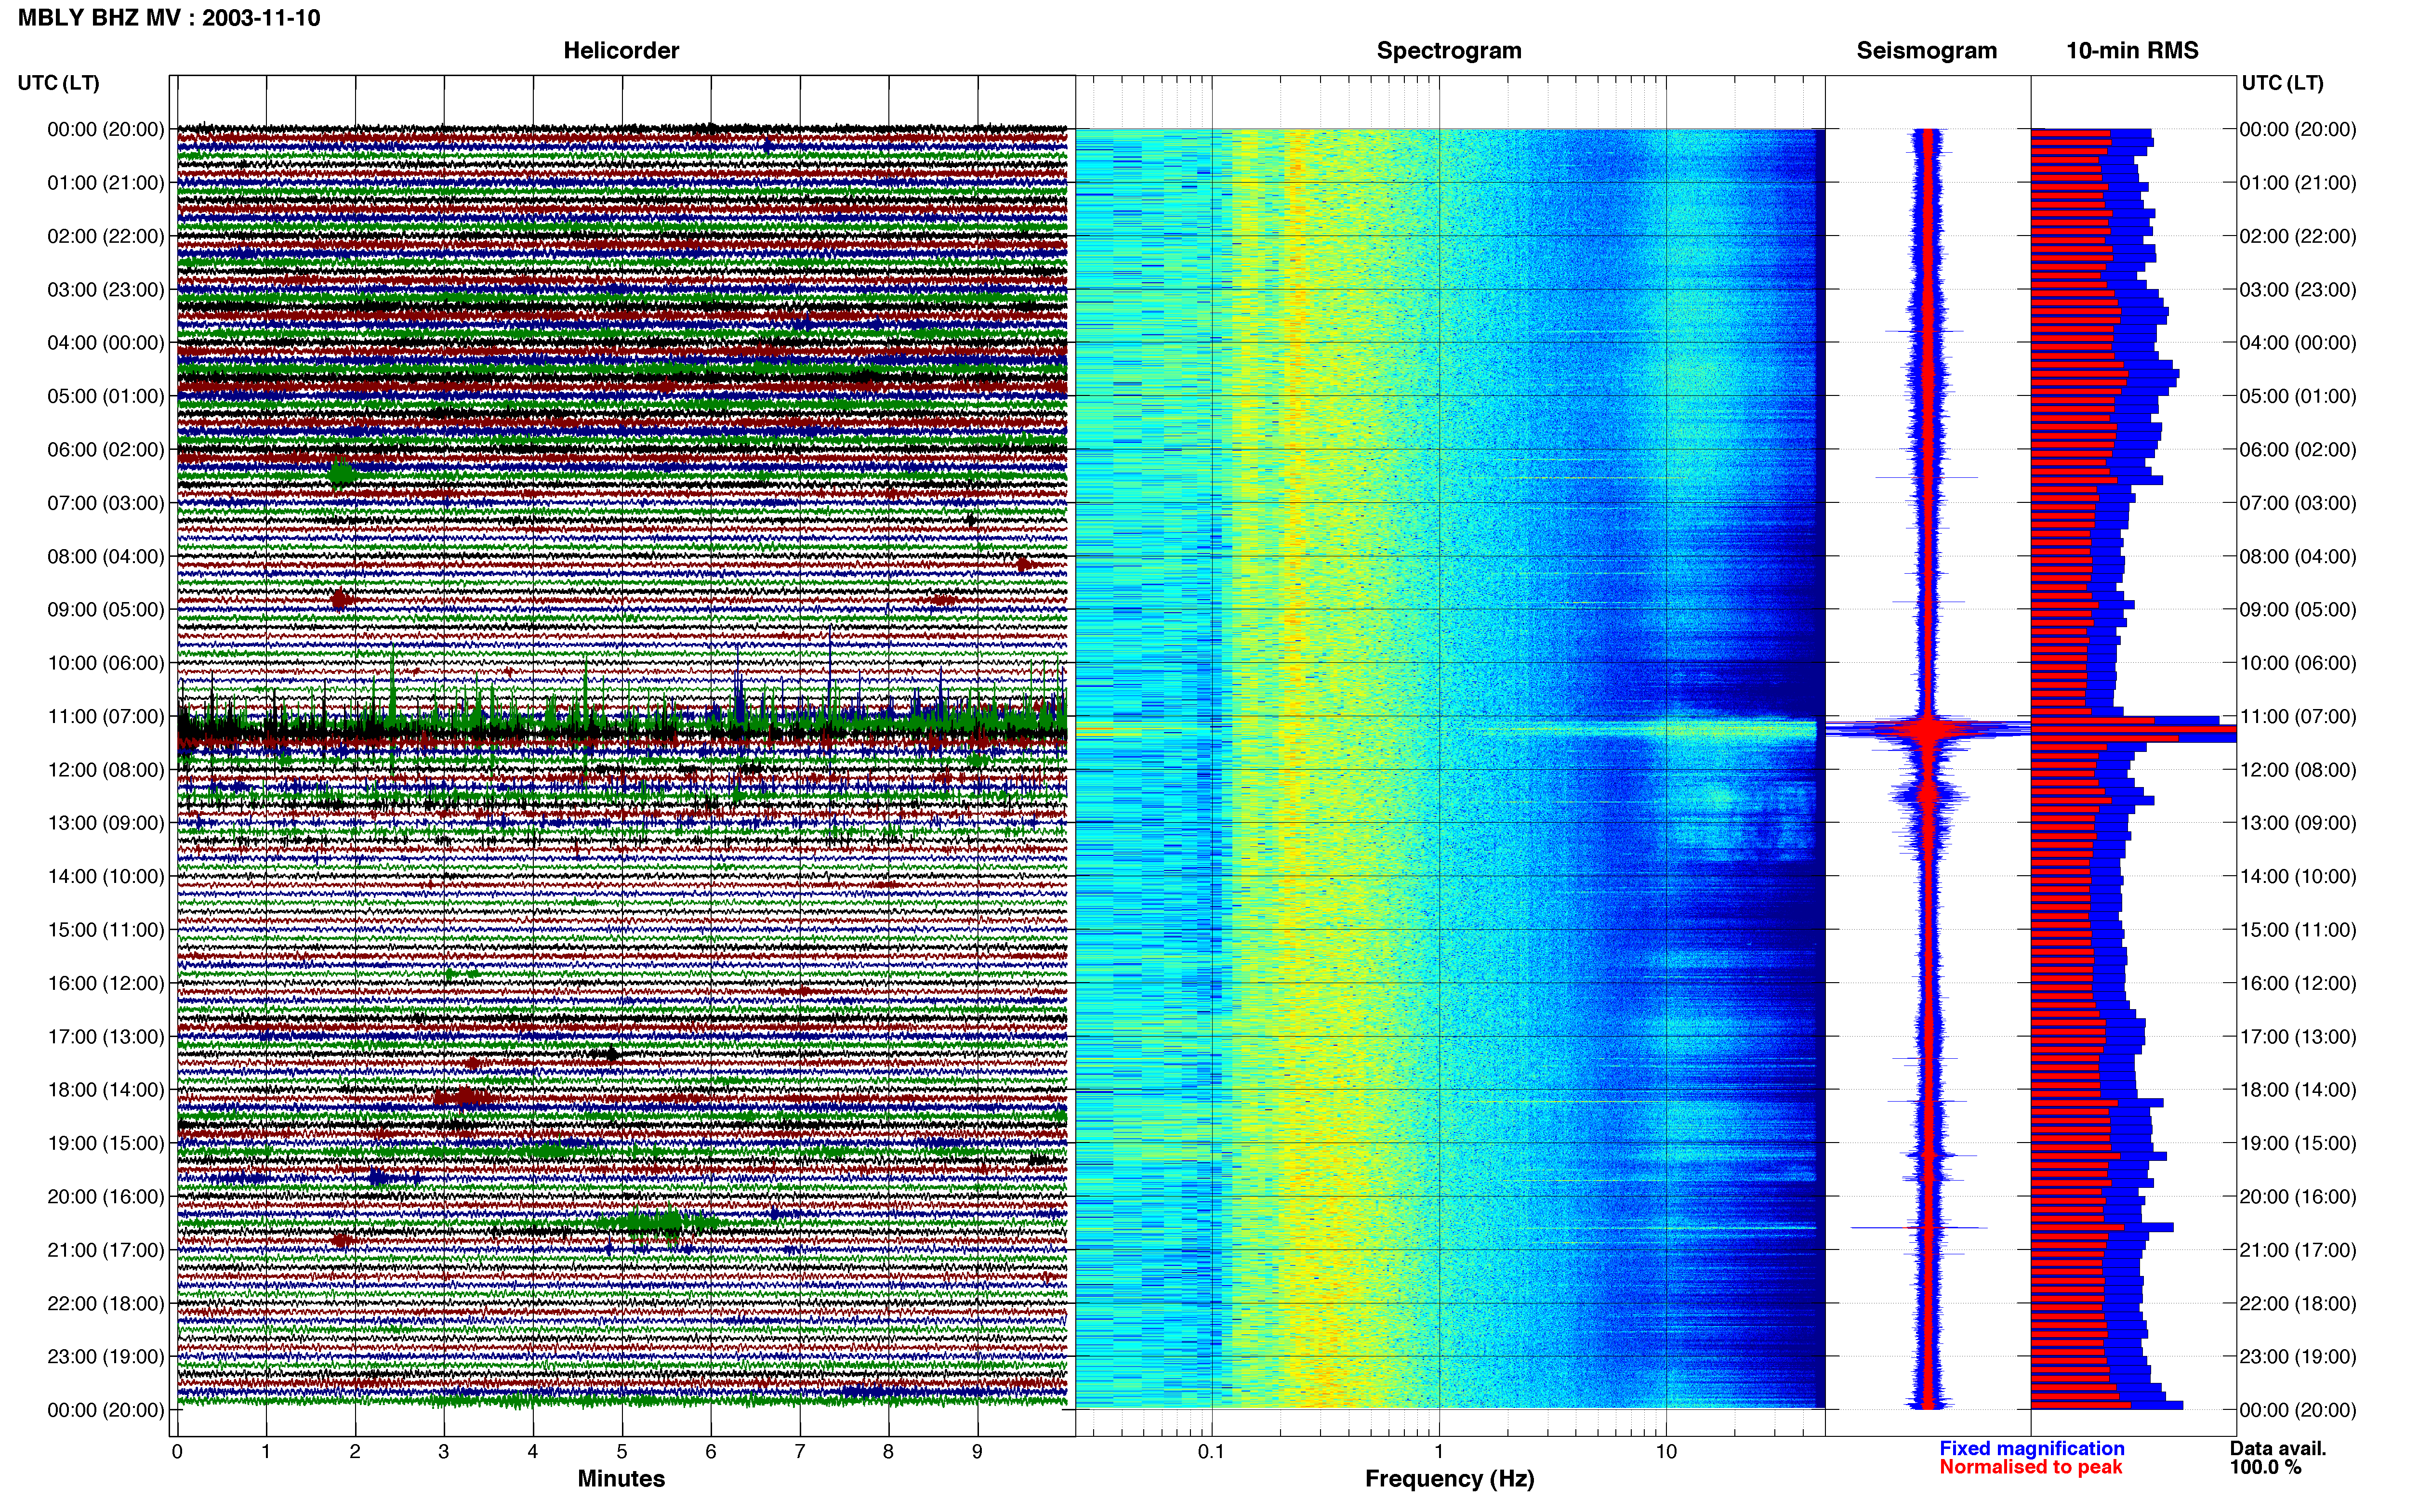Click the Seismogram panel heading
This screenshot has width=2418, height=1512.
tap(1926, 51)
